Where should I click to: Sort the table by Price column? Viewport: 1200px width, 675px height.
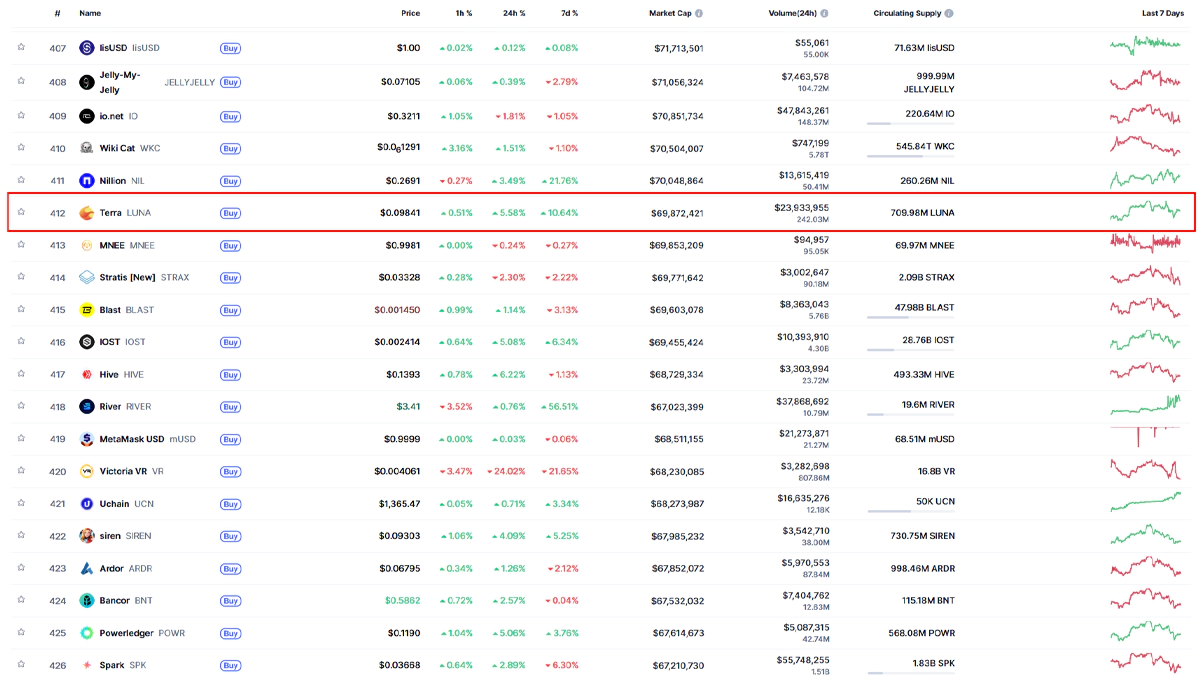pos(410,14)
